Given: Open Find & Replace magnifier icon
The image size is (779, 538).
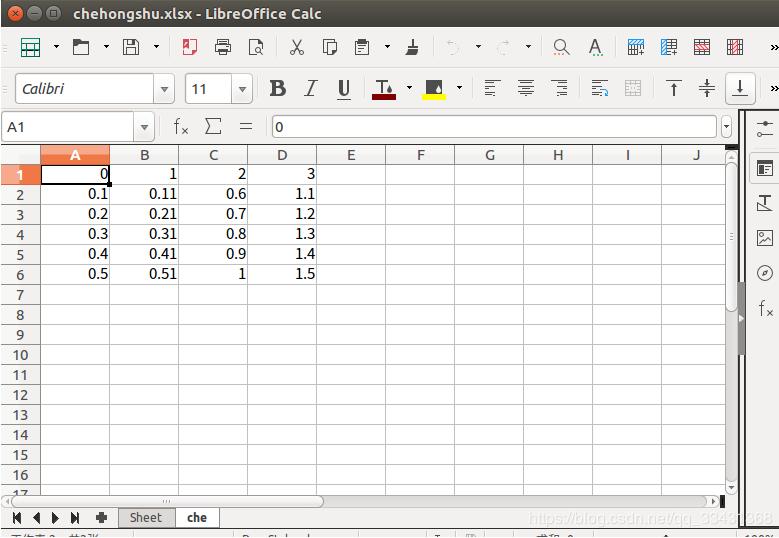Looking at the screenshot, I should [x=561, y=47].
